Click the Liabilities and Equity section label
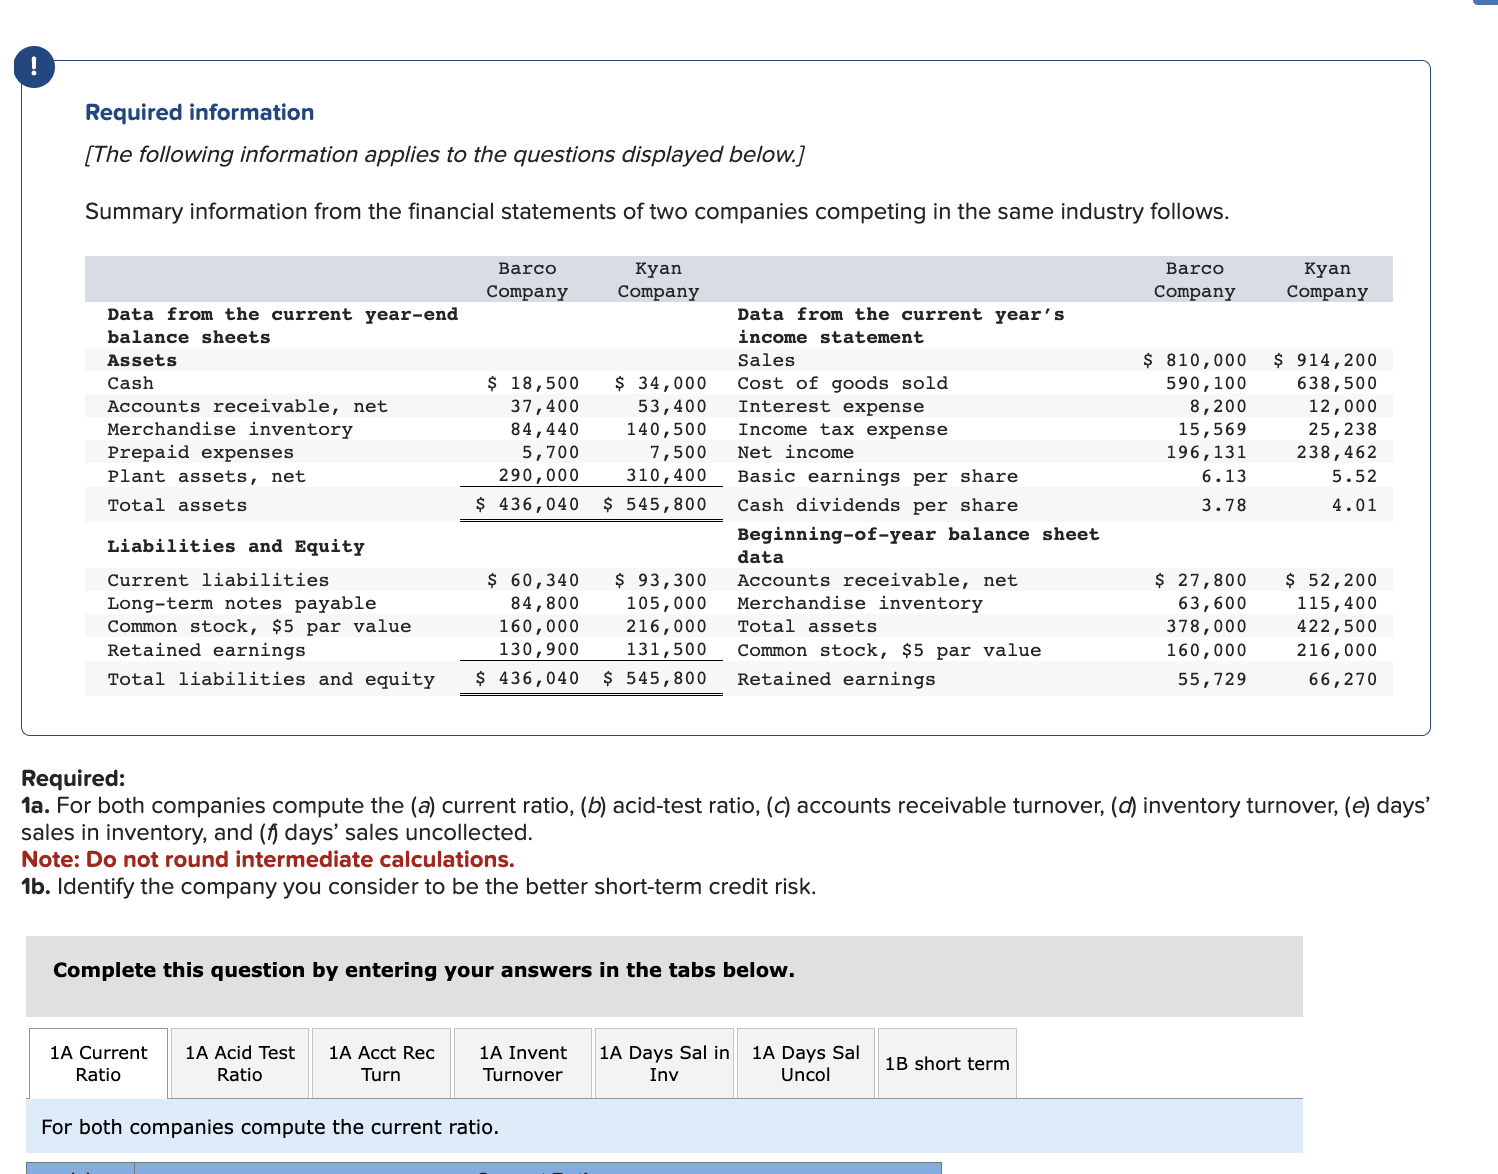Screen dimensions: 1498x1174 236,546
